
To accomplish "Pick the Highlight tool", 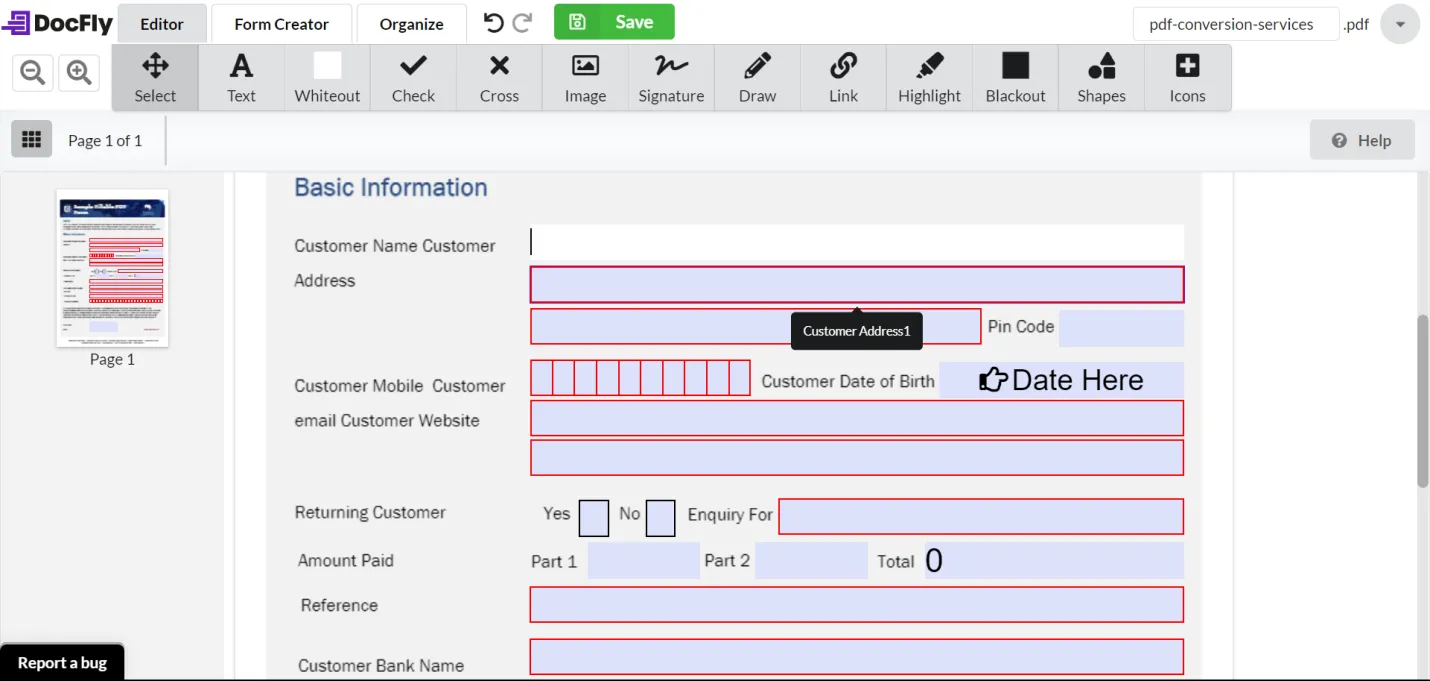I will pos(929,77).
